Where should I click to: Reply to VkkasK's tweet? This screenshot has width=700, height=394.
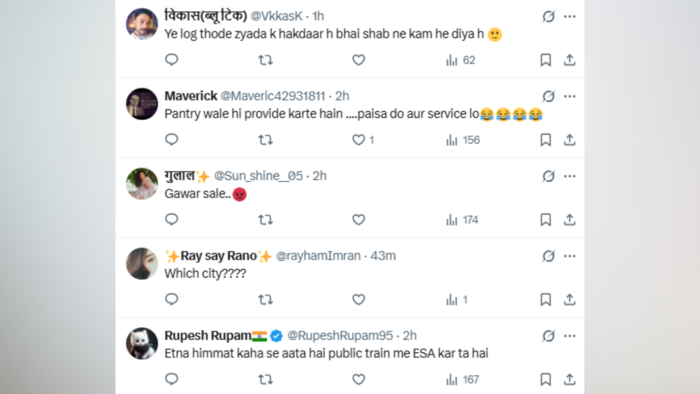point(171,60)
